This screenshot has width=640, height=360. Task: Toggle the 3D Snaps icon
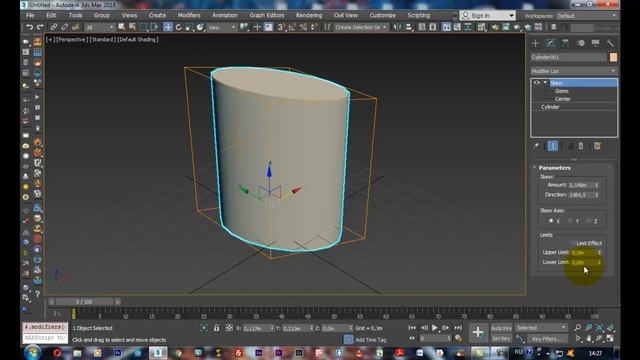tap(281, 27)
